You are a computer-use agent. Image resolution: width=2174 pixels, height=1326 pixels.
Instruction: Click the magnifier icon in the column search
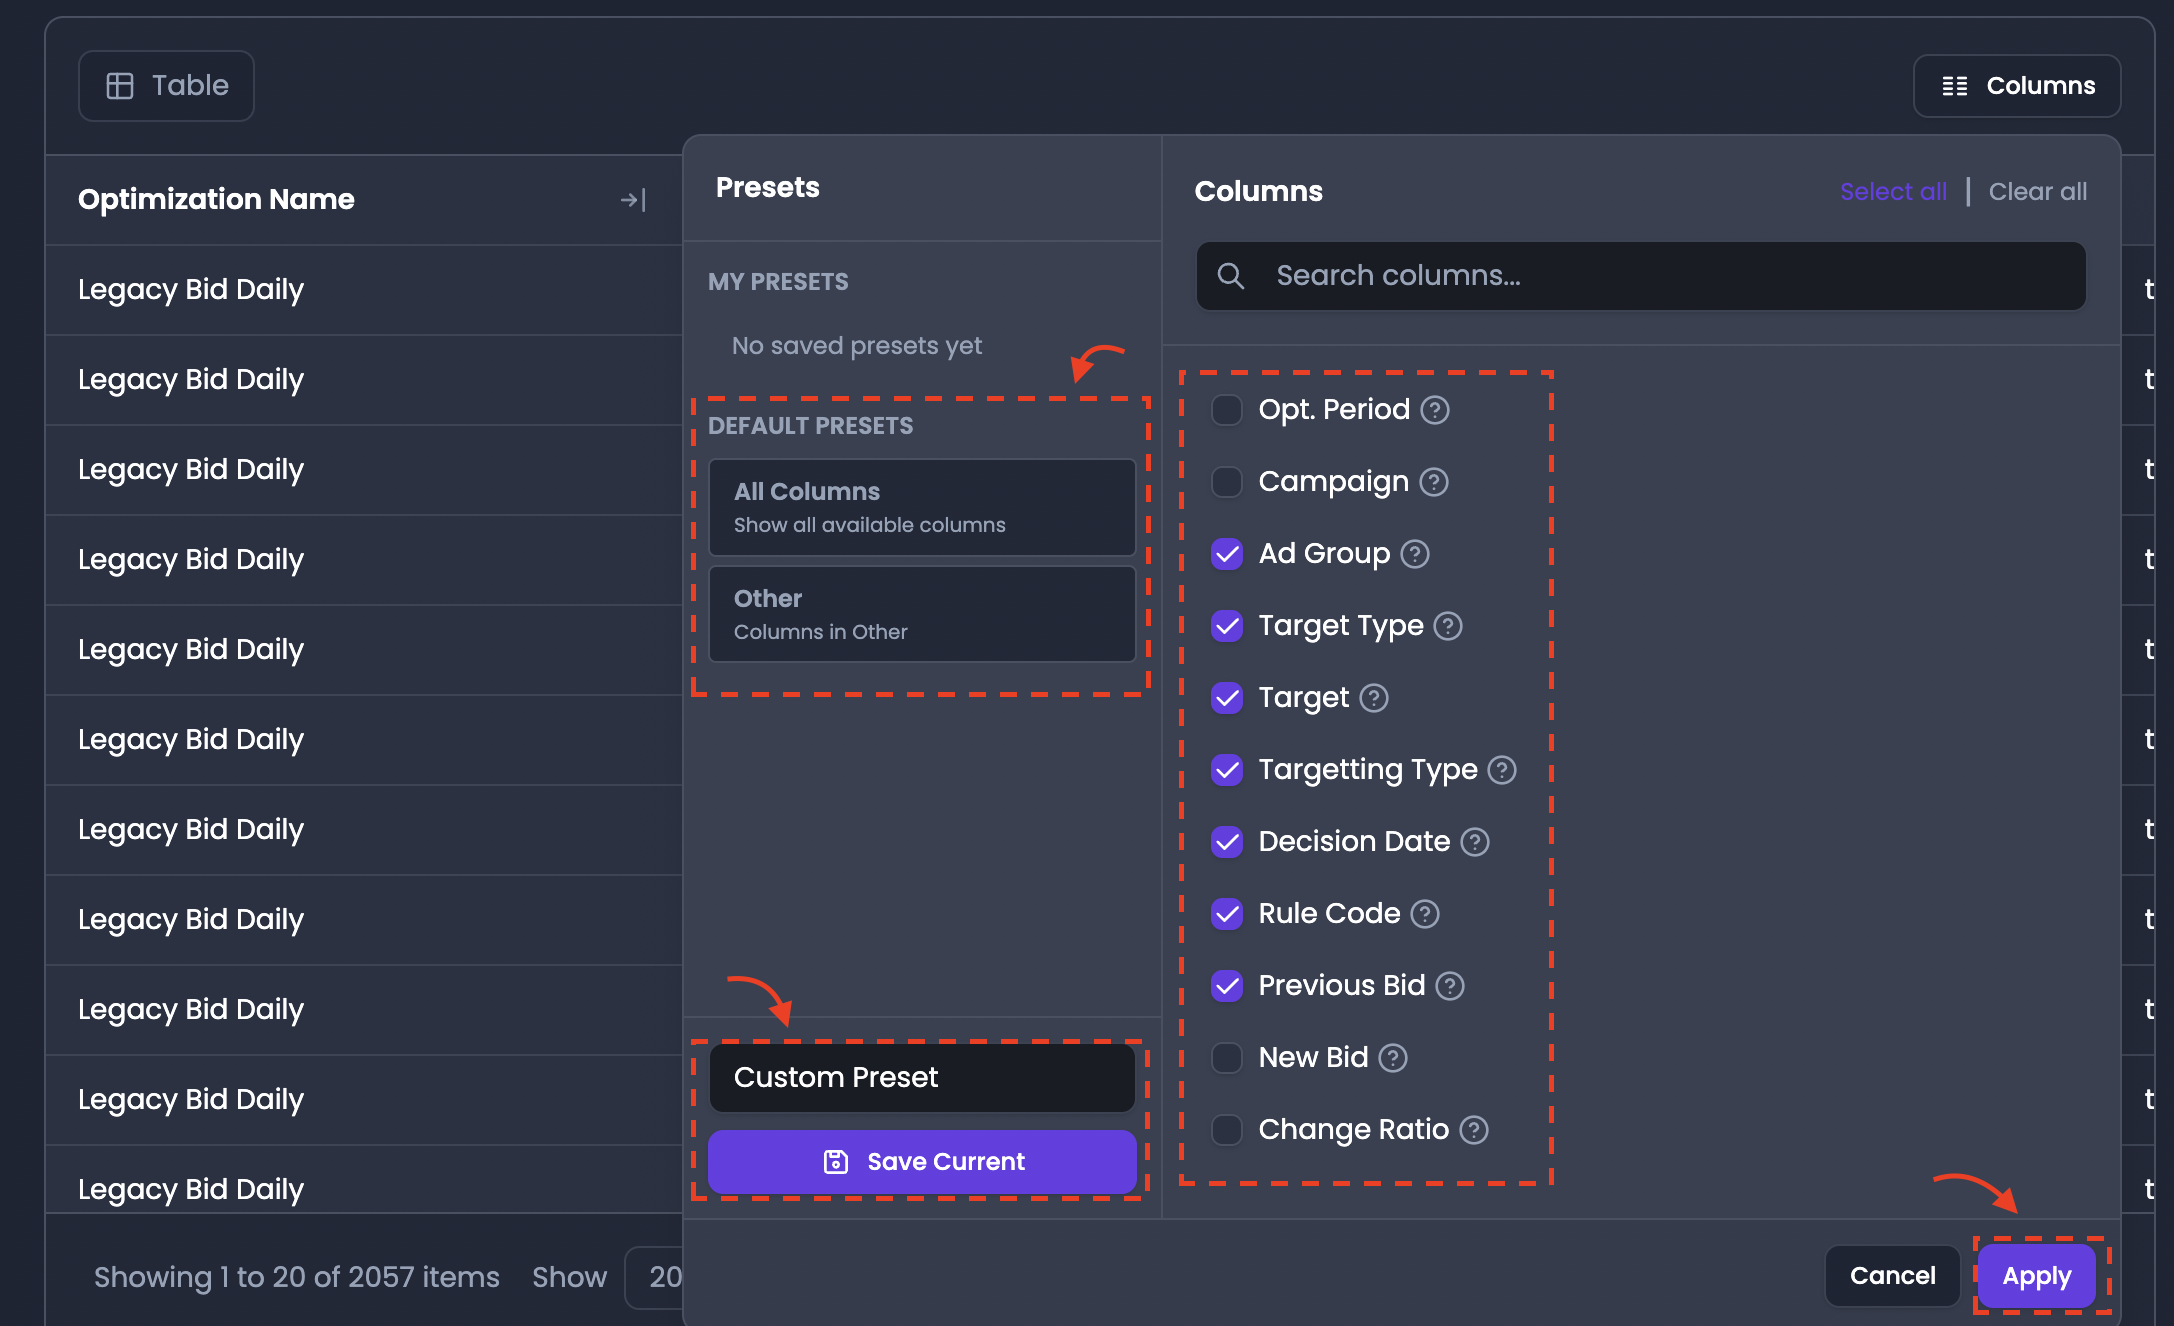(x=1231, y=276)
